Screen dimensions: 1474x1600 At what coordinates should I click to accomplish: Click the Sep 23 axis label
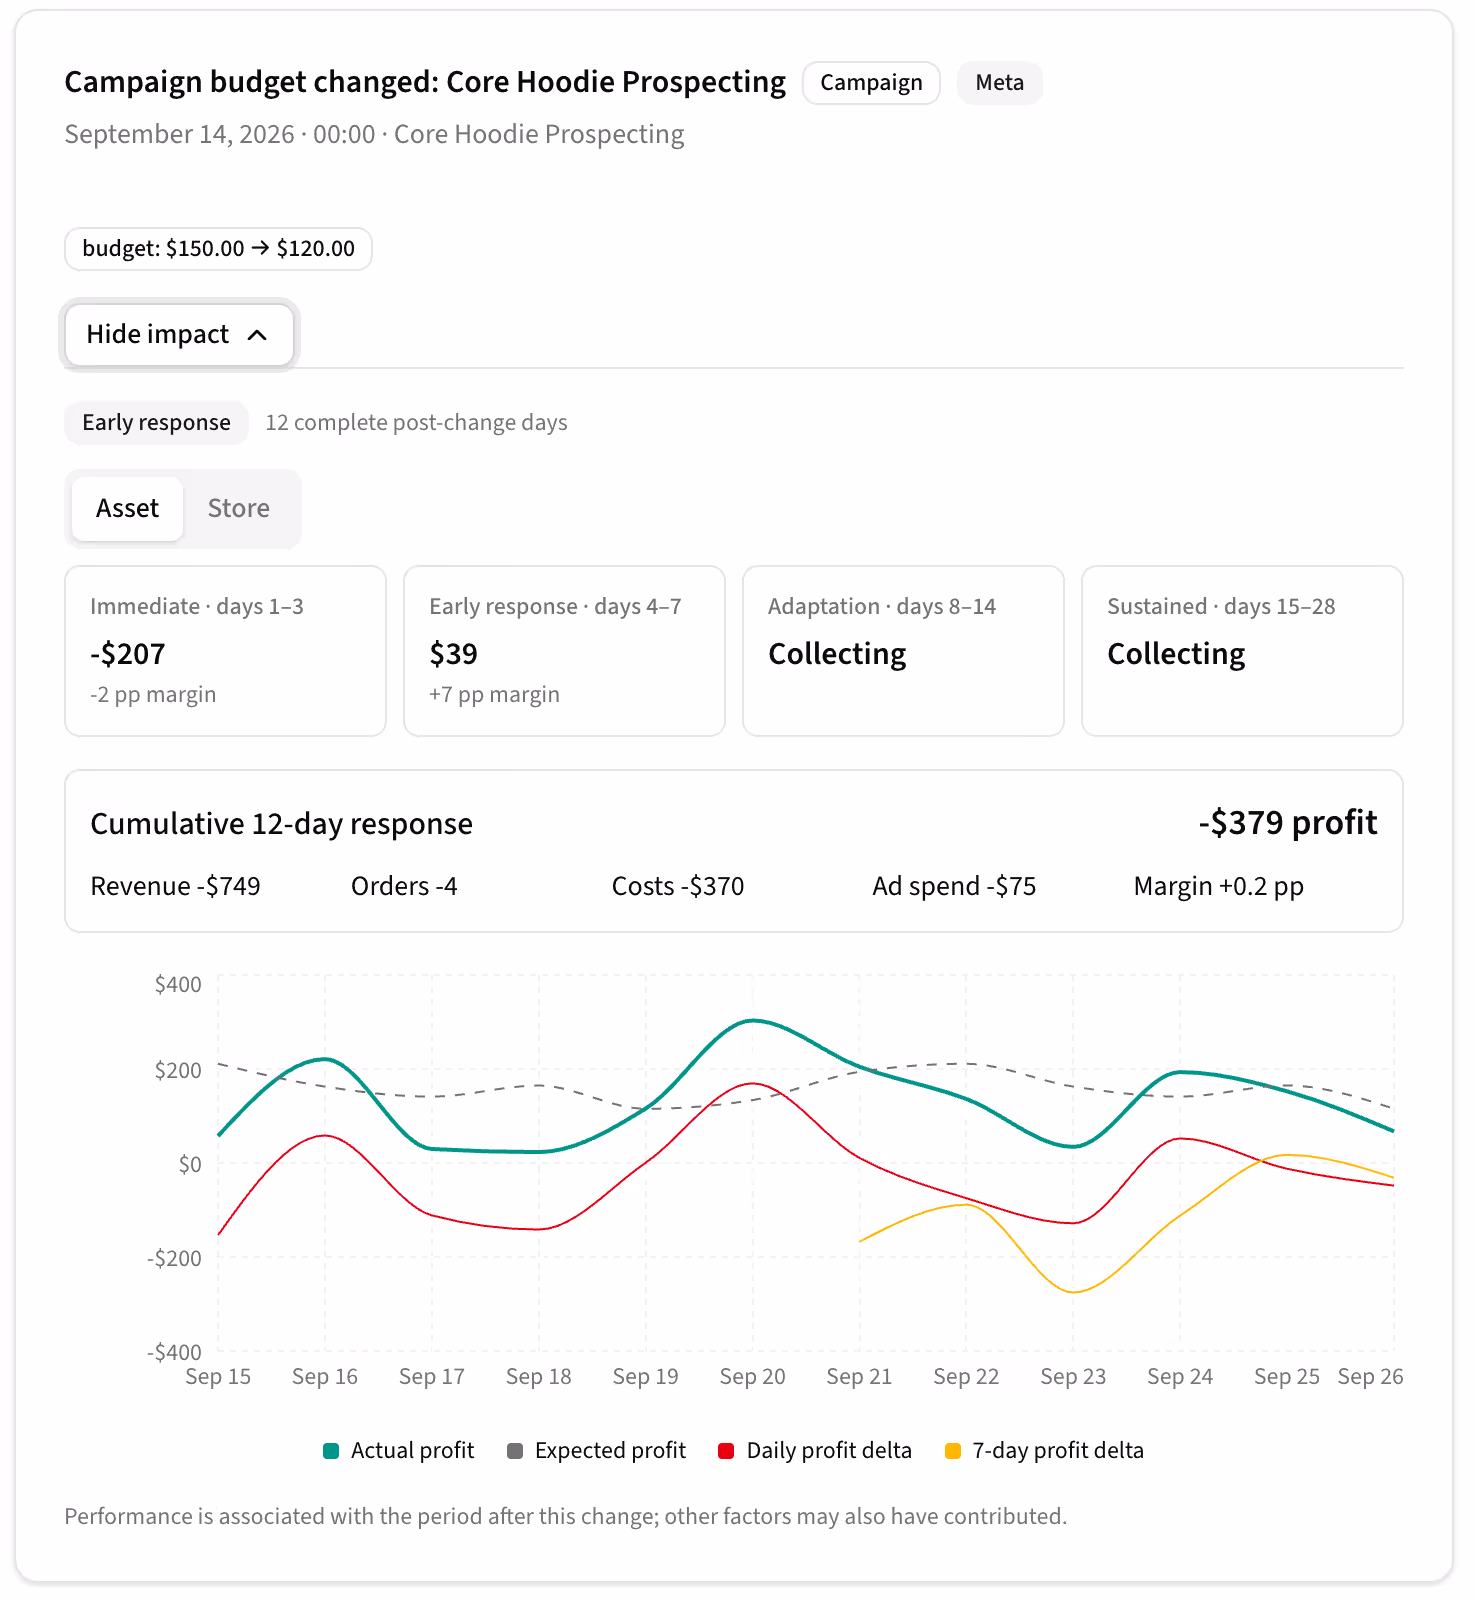pyautogui.click(x=1073, y=1377)
